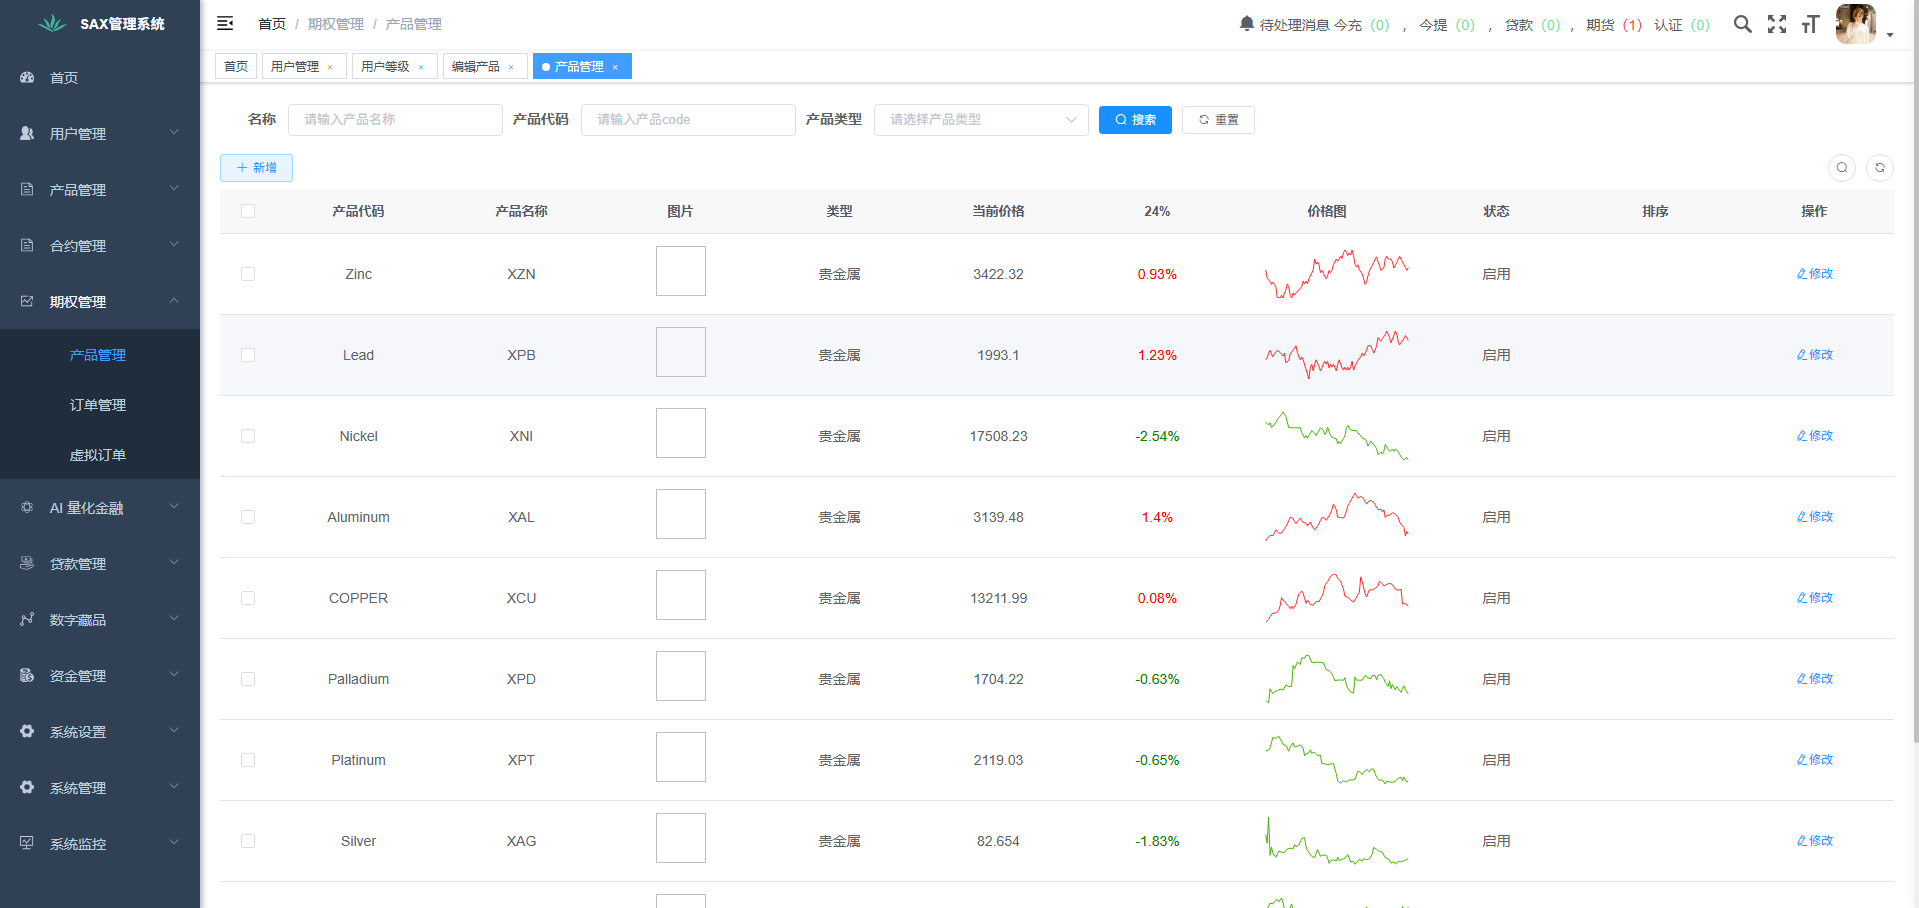This screenshot has height=908, width=1919.
Task: Collapse the sidebar with the hamburger icon
Action: click(x=225, y=23)
